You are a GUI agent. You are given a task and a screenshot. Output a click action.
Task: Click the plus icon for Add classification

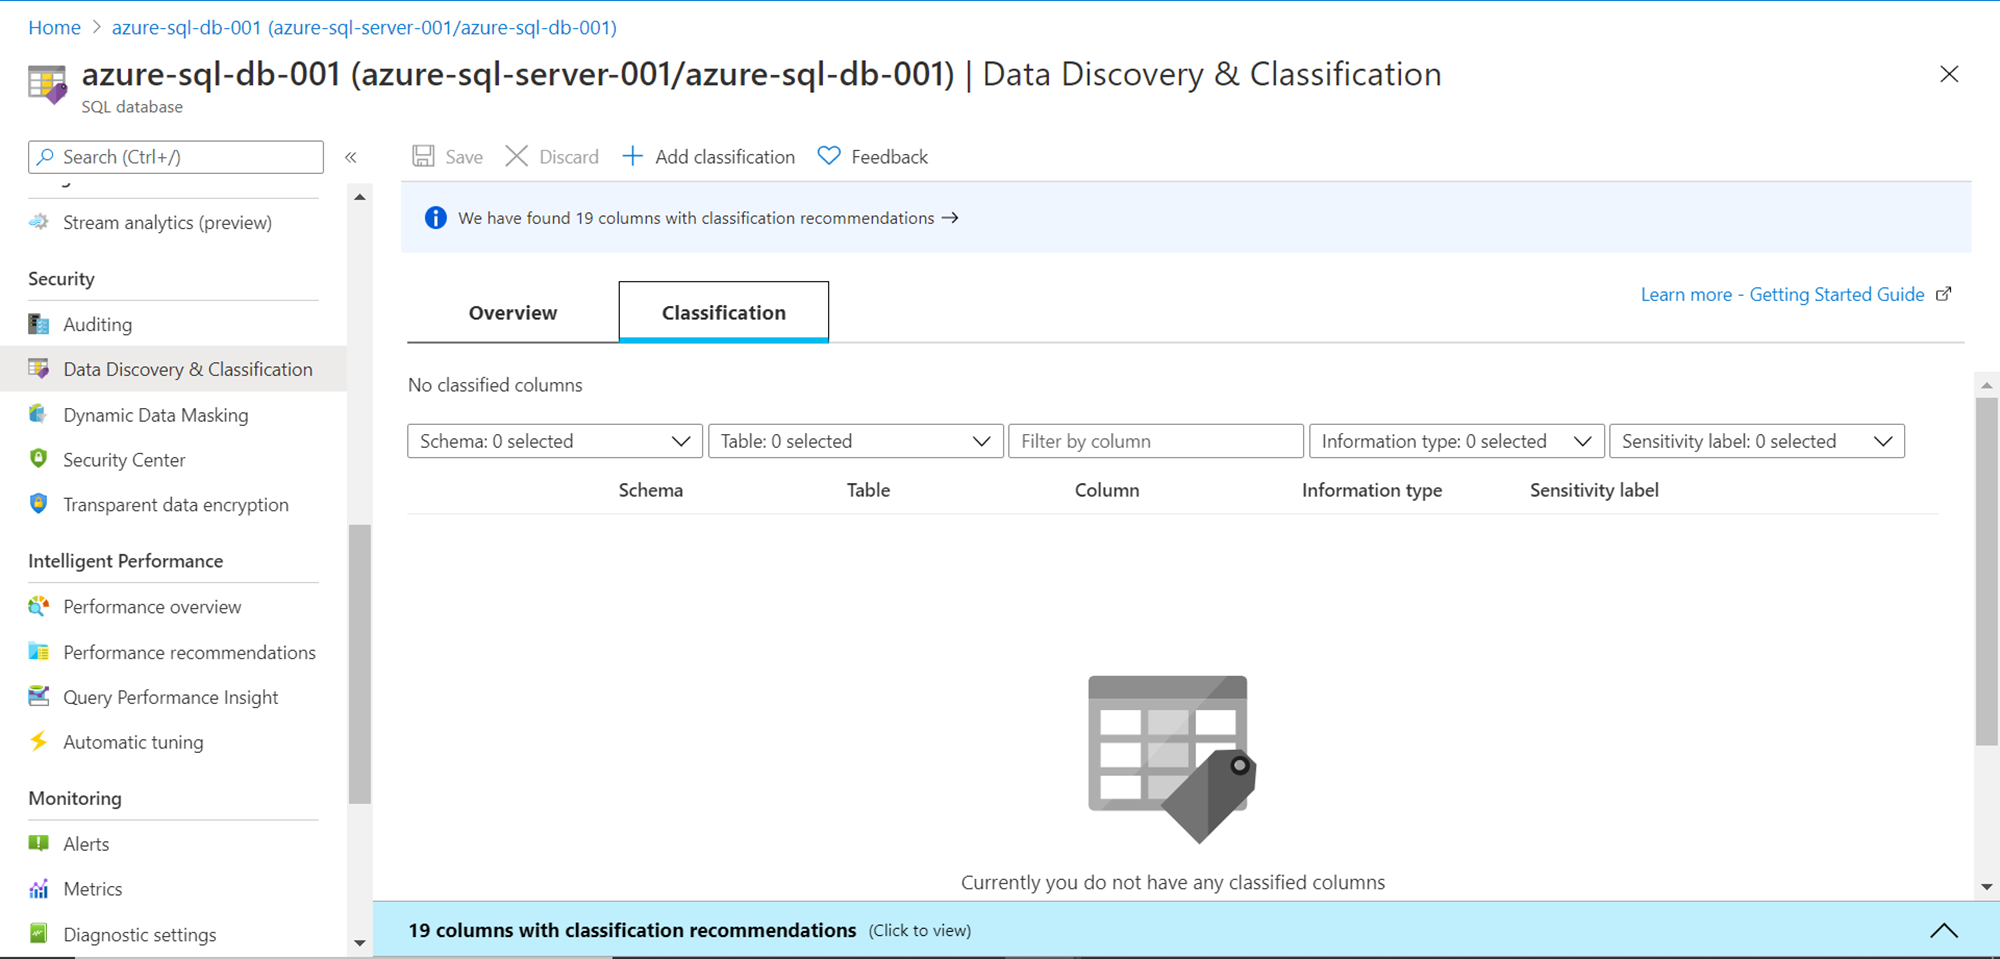pyautogui.click(x=632, y=156)
